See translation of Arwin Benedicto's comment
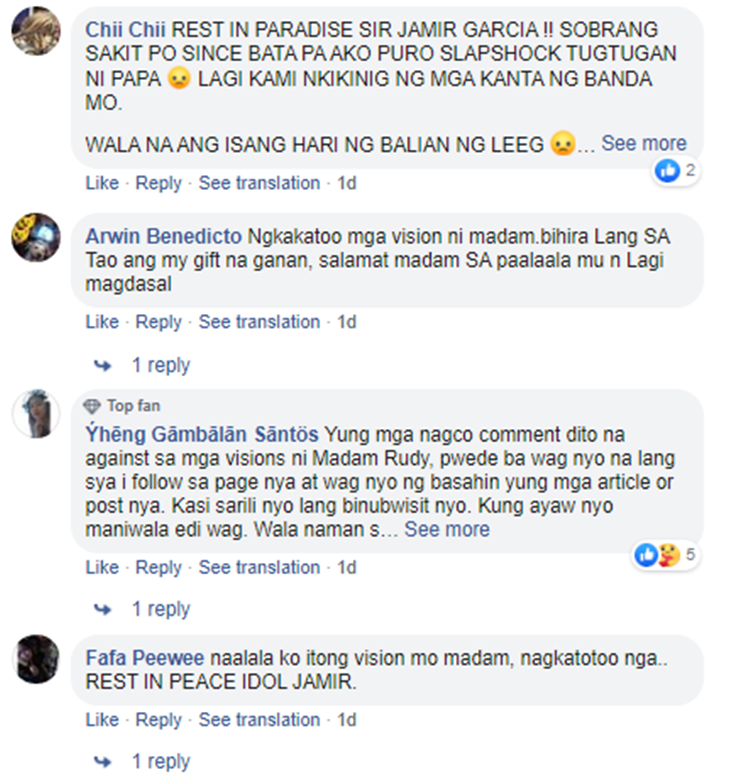 (259, 322)
